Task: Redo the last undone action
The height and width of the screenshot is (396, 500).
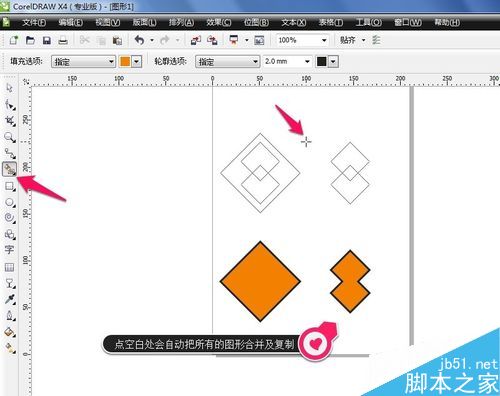Action: point(165,40)
